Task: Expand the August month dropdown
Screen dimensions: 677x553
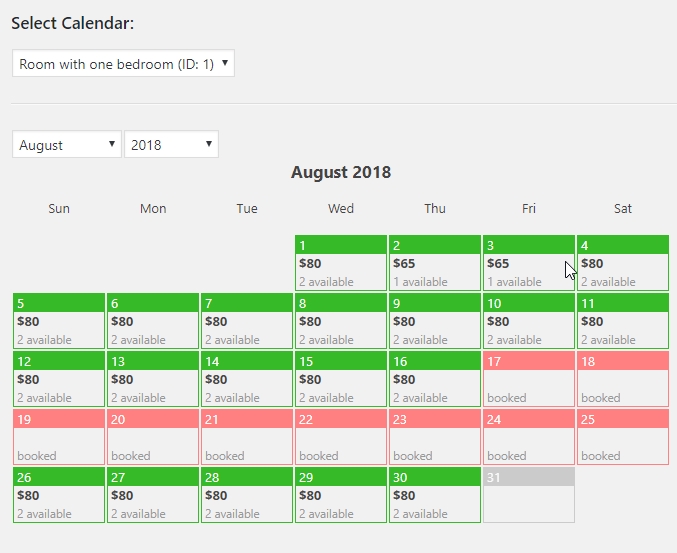Action: click(67, 145)
